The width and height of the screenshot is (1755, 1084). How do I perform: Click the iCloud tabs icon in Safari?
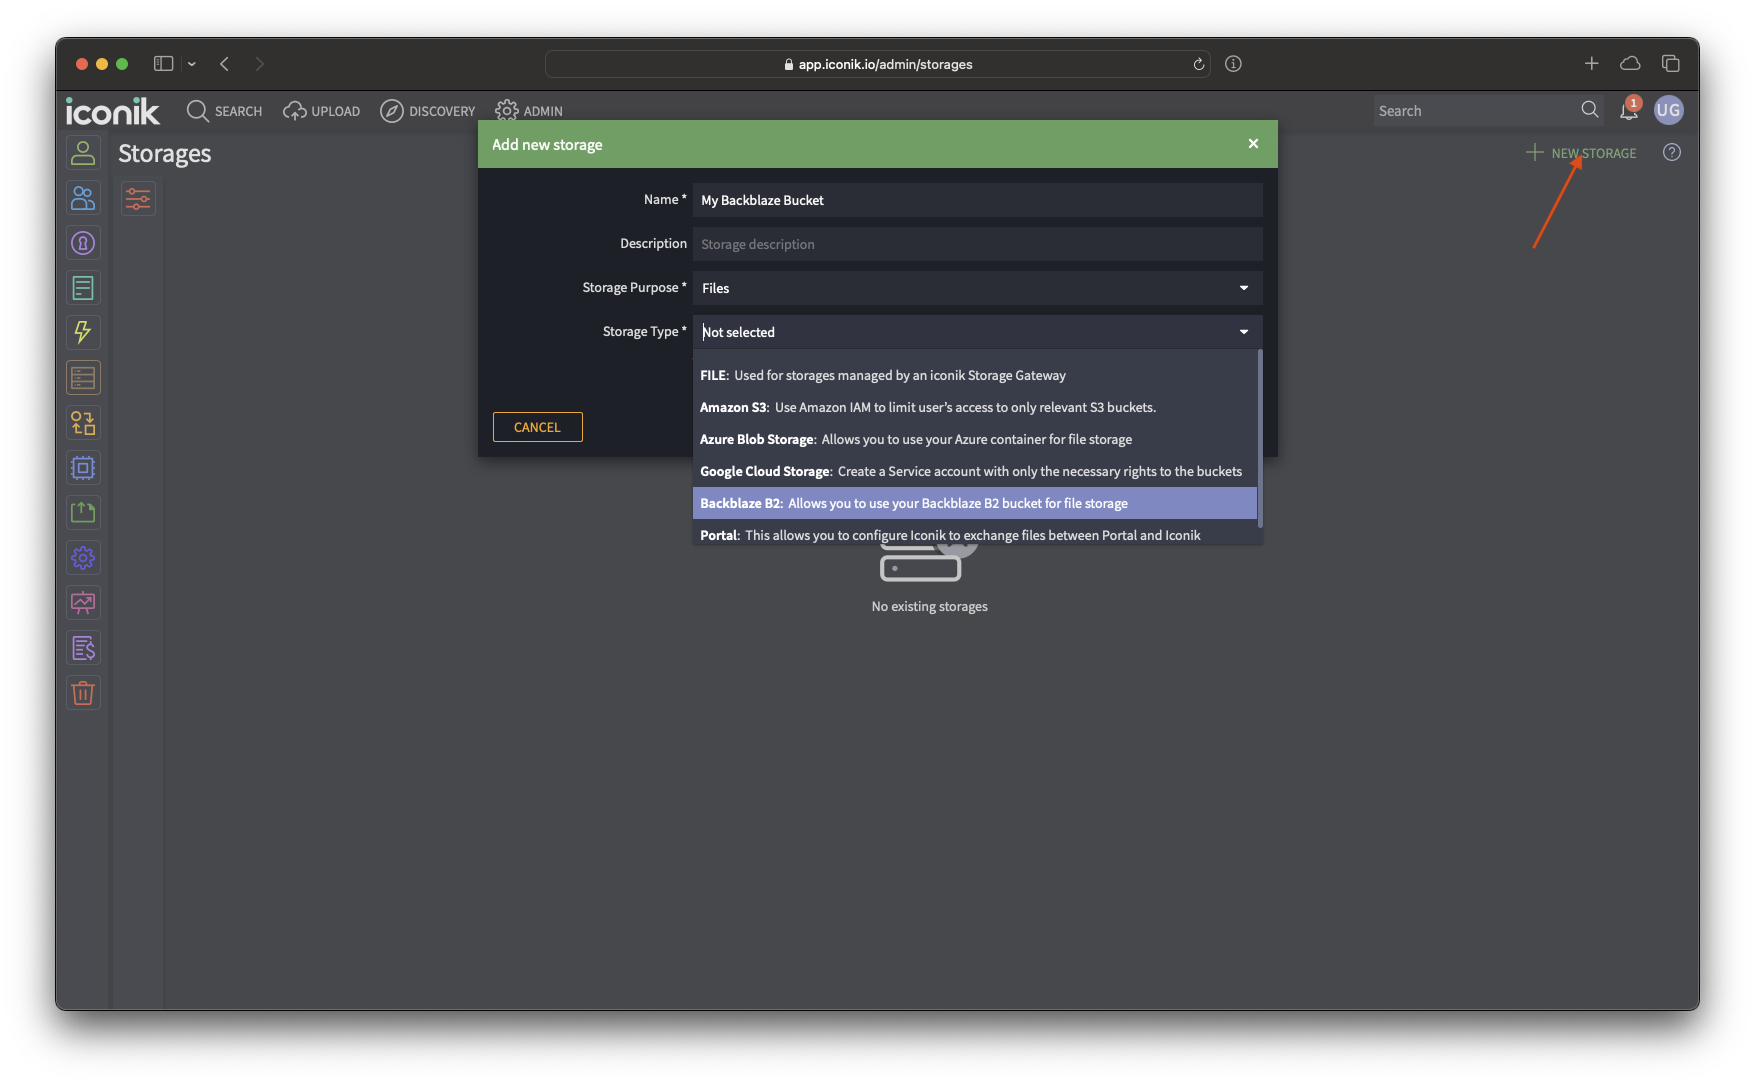pyautogui.click(x=1630, y=64)
